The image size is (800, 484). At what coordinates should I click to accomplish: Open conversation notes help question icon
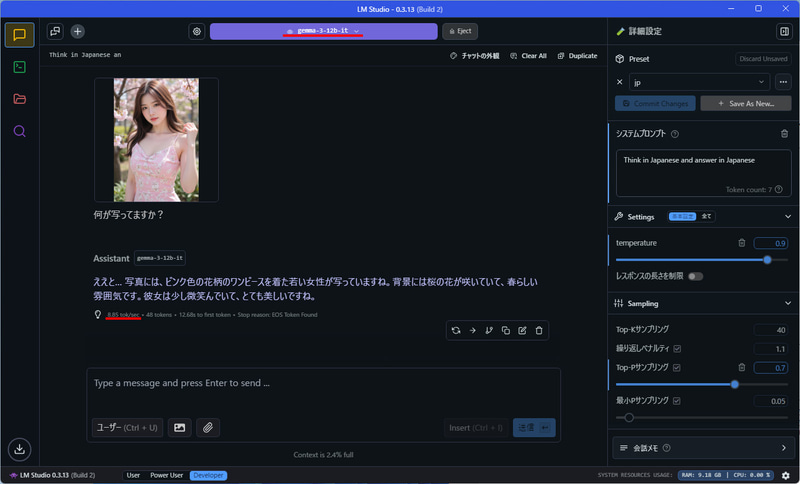tap(666, 448)
